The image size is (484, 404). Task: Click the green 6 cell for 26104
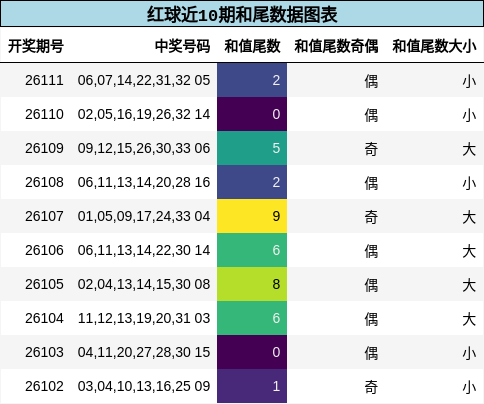(252, 318)
